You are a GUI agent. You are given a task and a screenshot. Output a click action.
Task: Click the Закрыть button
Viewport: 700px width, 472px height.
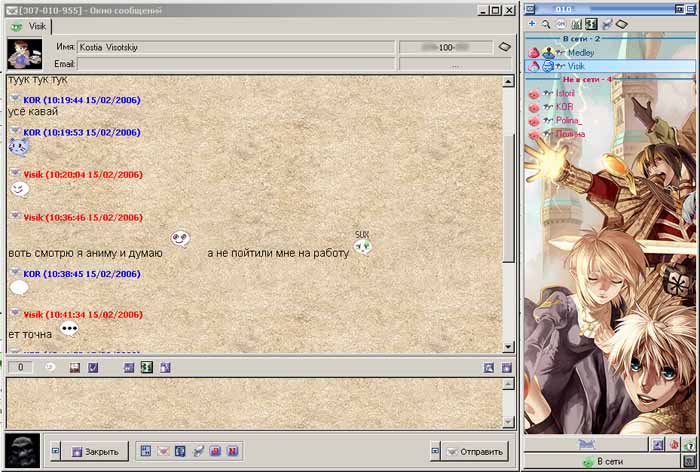95,451
